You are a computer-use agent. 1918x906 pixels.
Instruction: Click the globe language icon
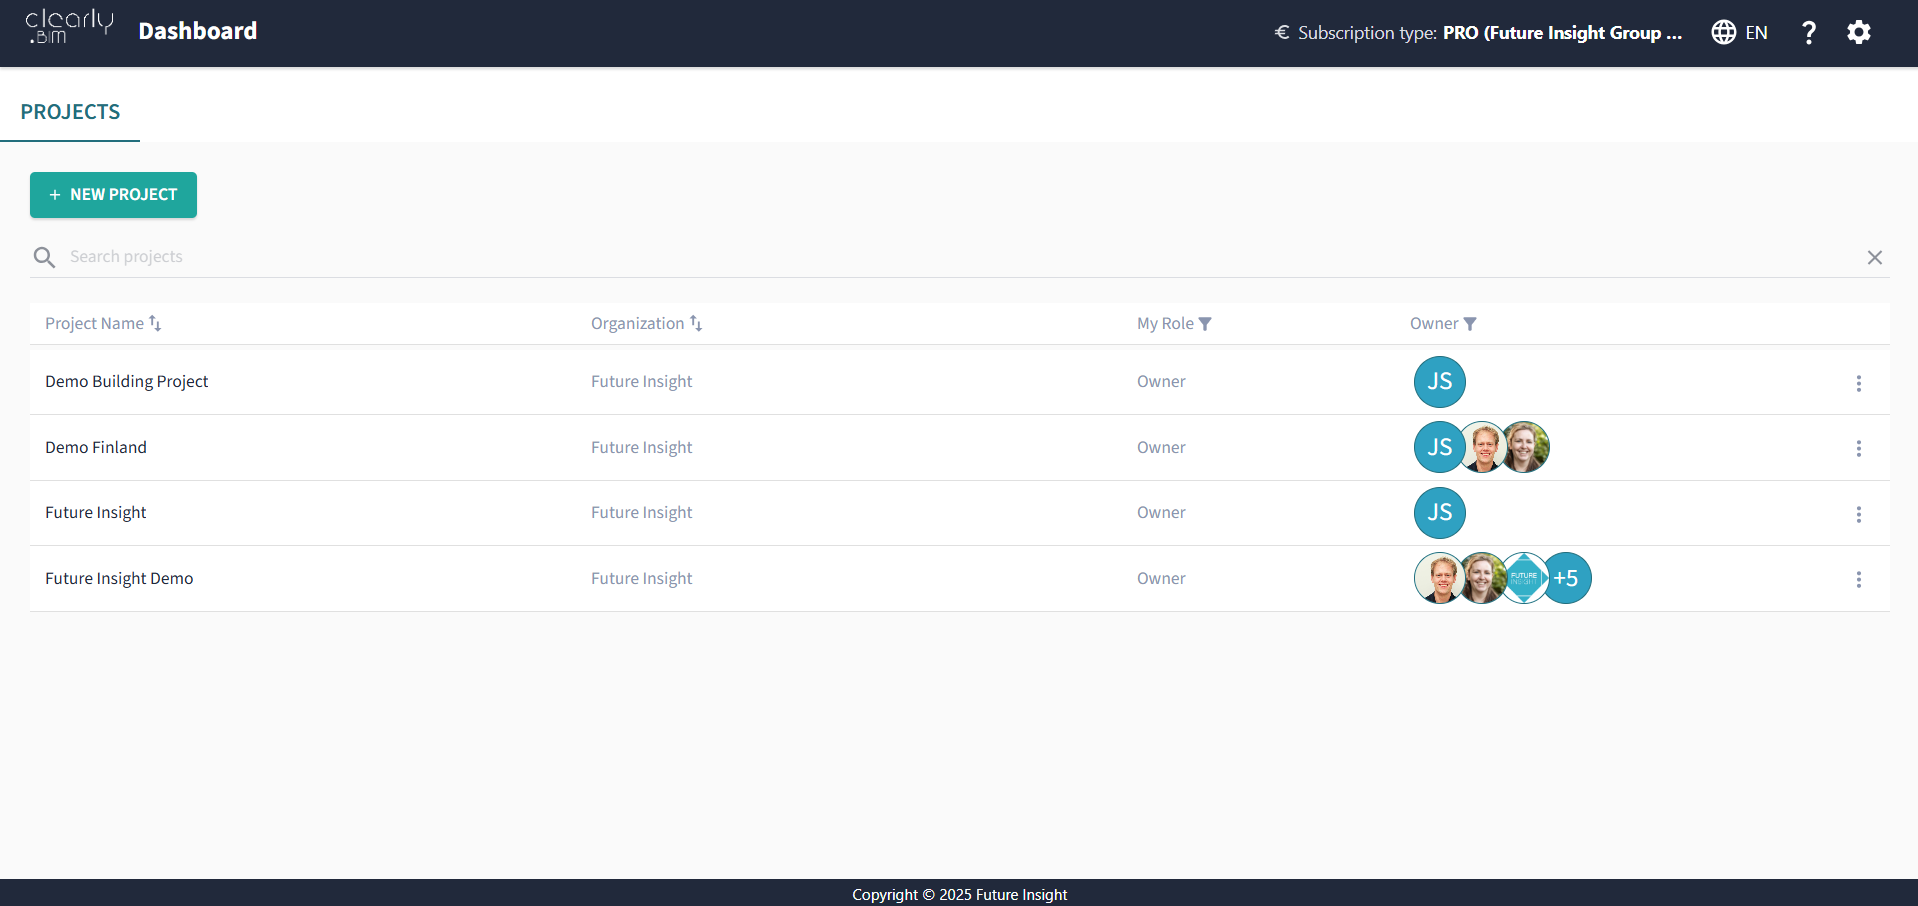click(x=1723, y=32)
